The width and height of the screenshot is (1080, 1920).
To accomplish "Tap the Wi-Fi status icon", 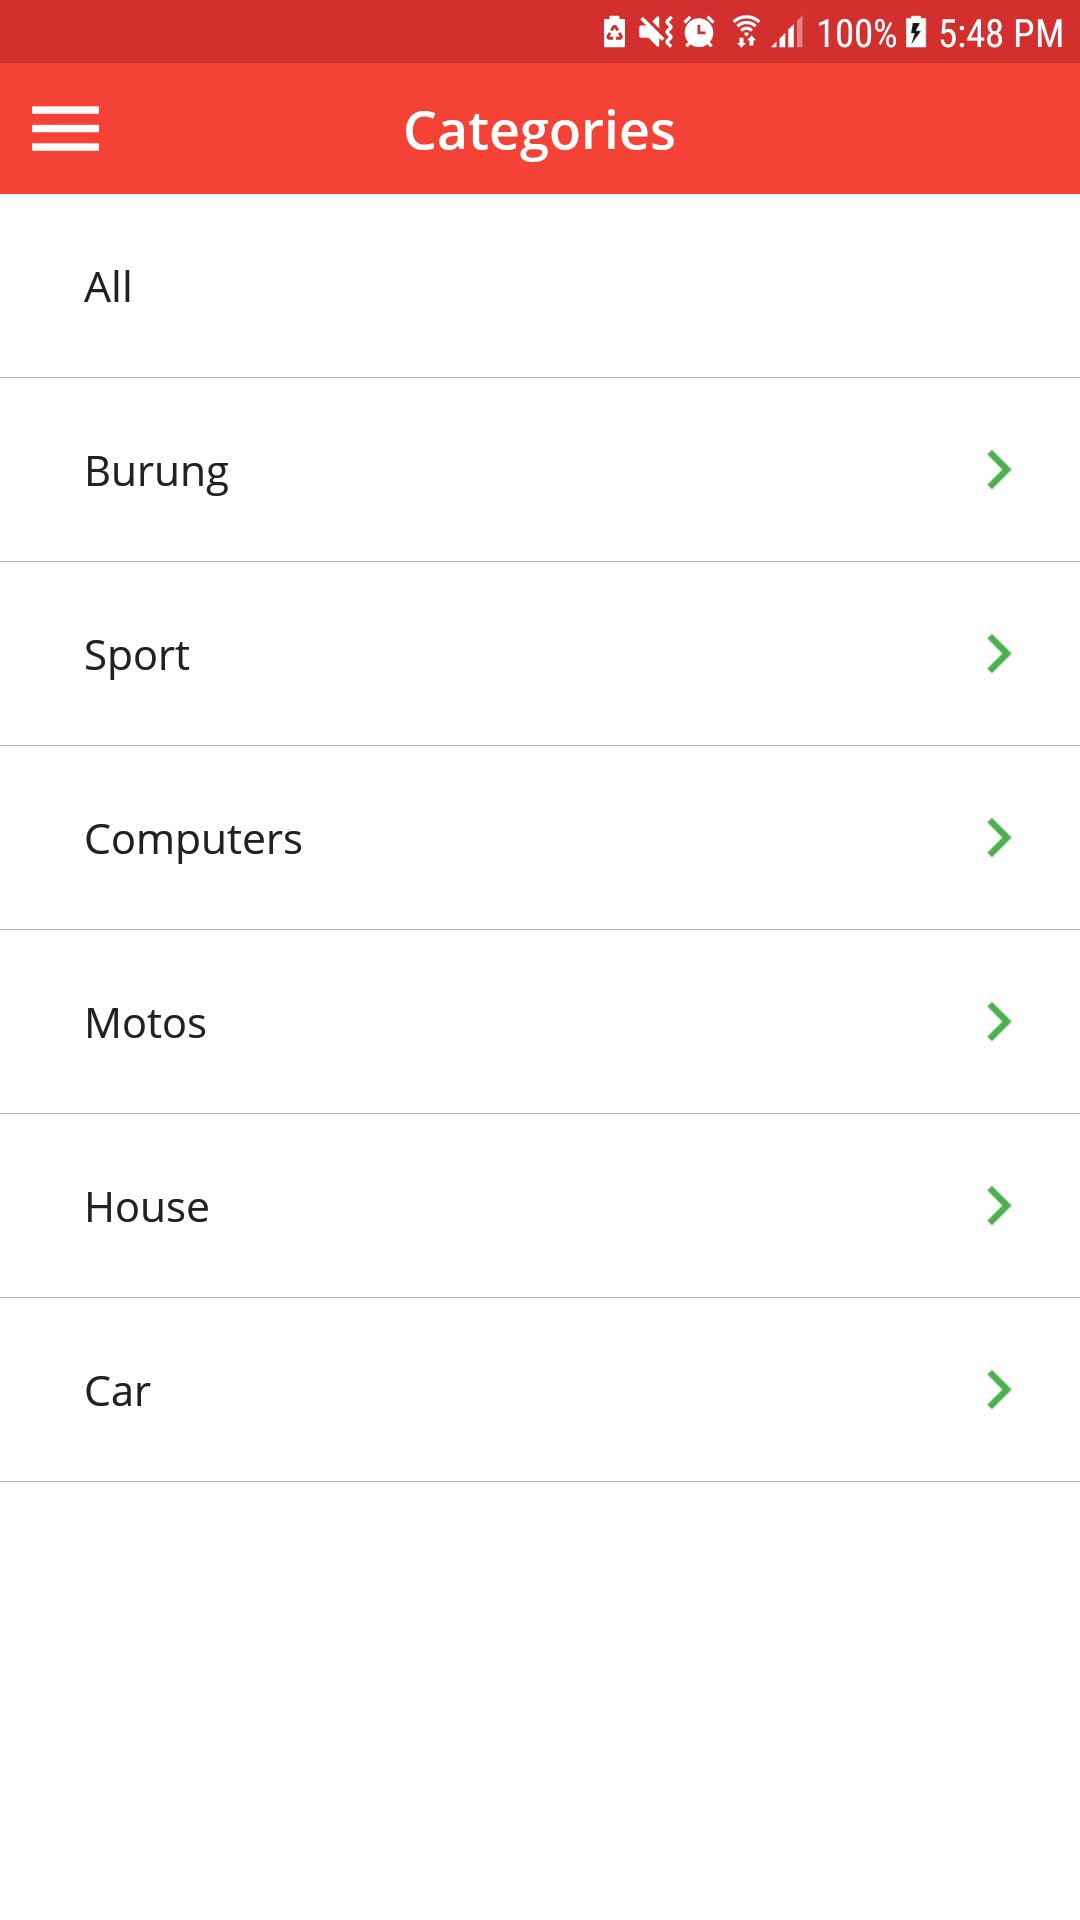I will click(x=745, y=33).
